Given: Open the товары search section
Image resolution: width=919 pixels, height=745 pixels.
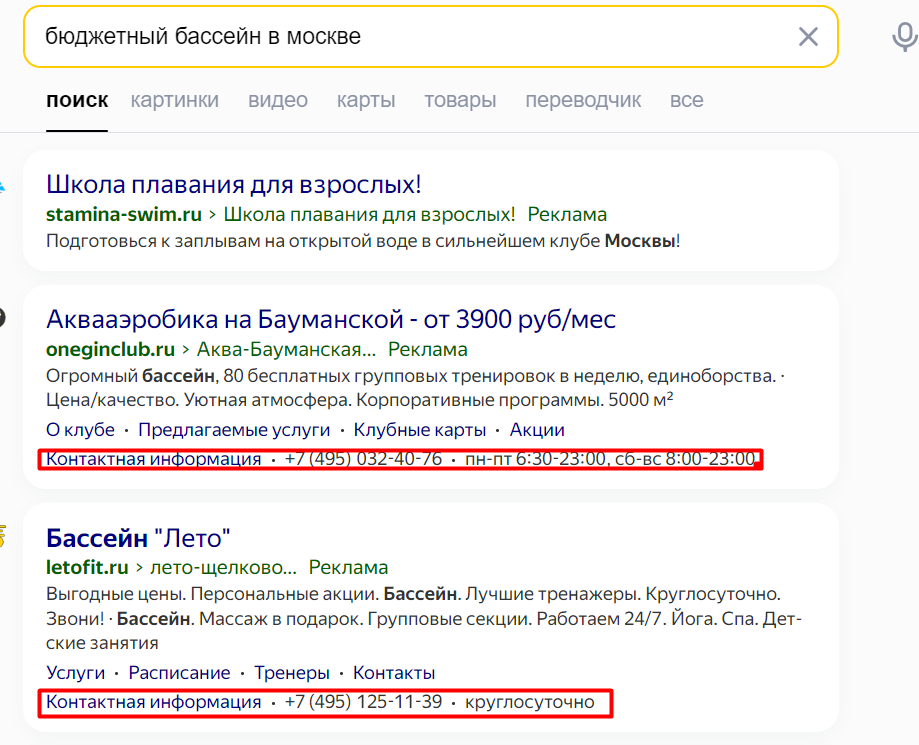Looking at the screenshot, I should (x=459, y=100).
